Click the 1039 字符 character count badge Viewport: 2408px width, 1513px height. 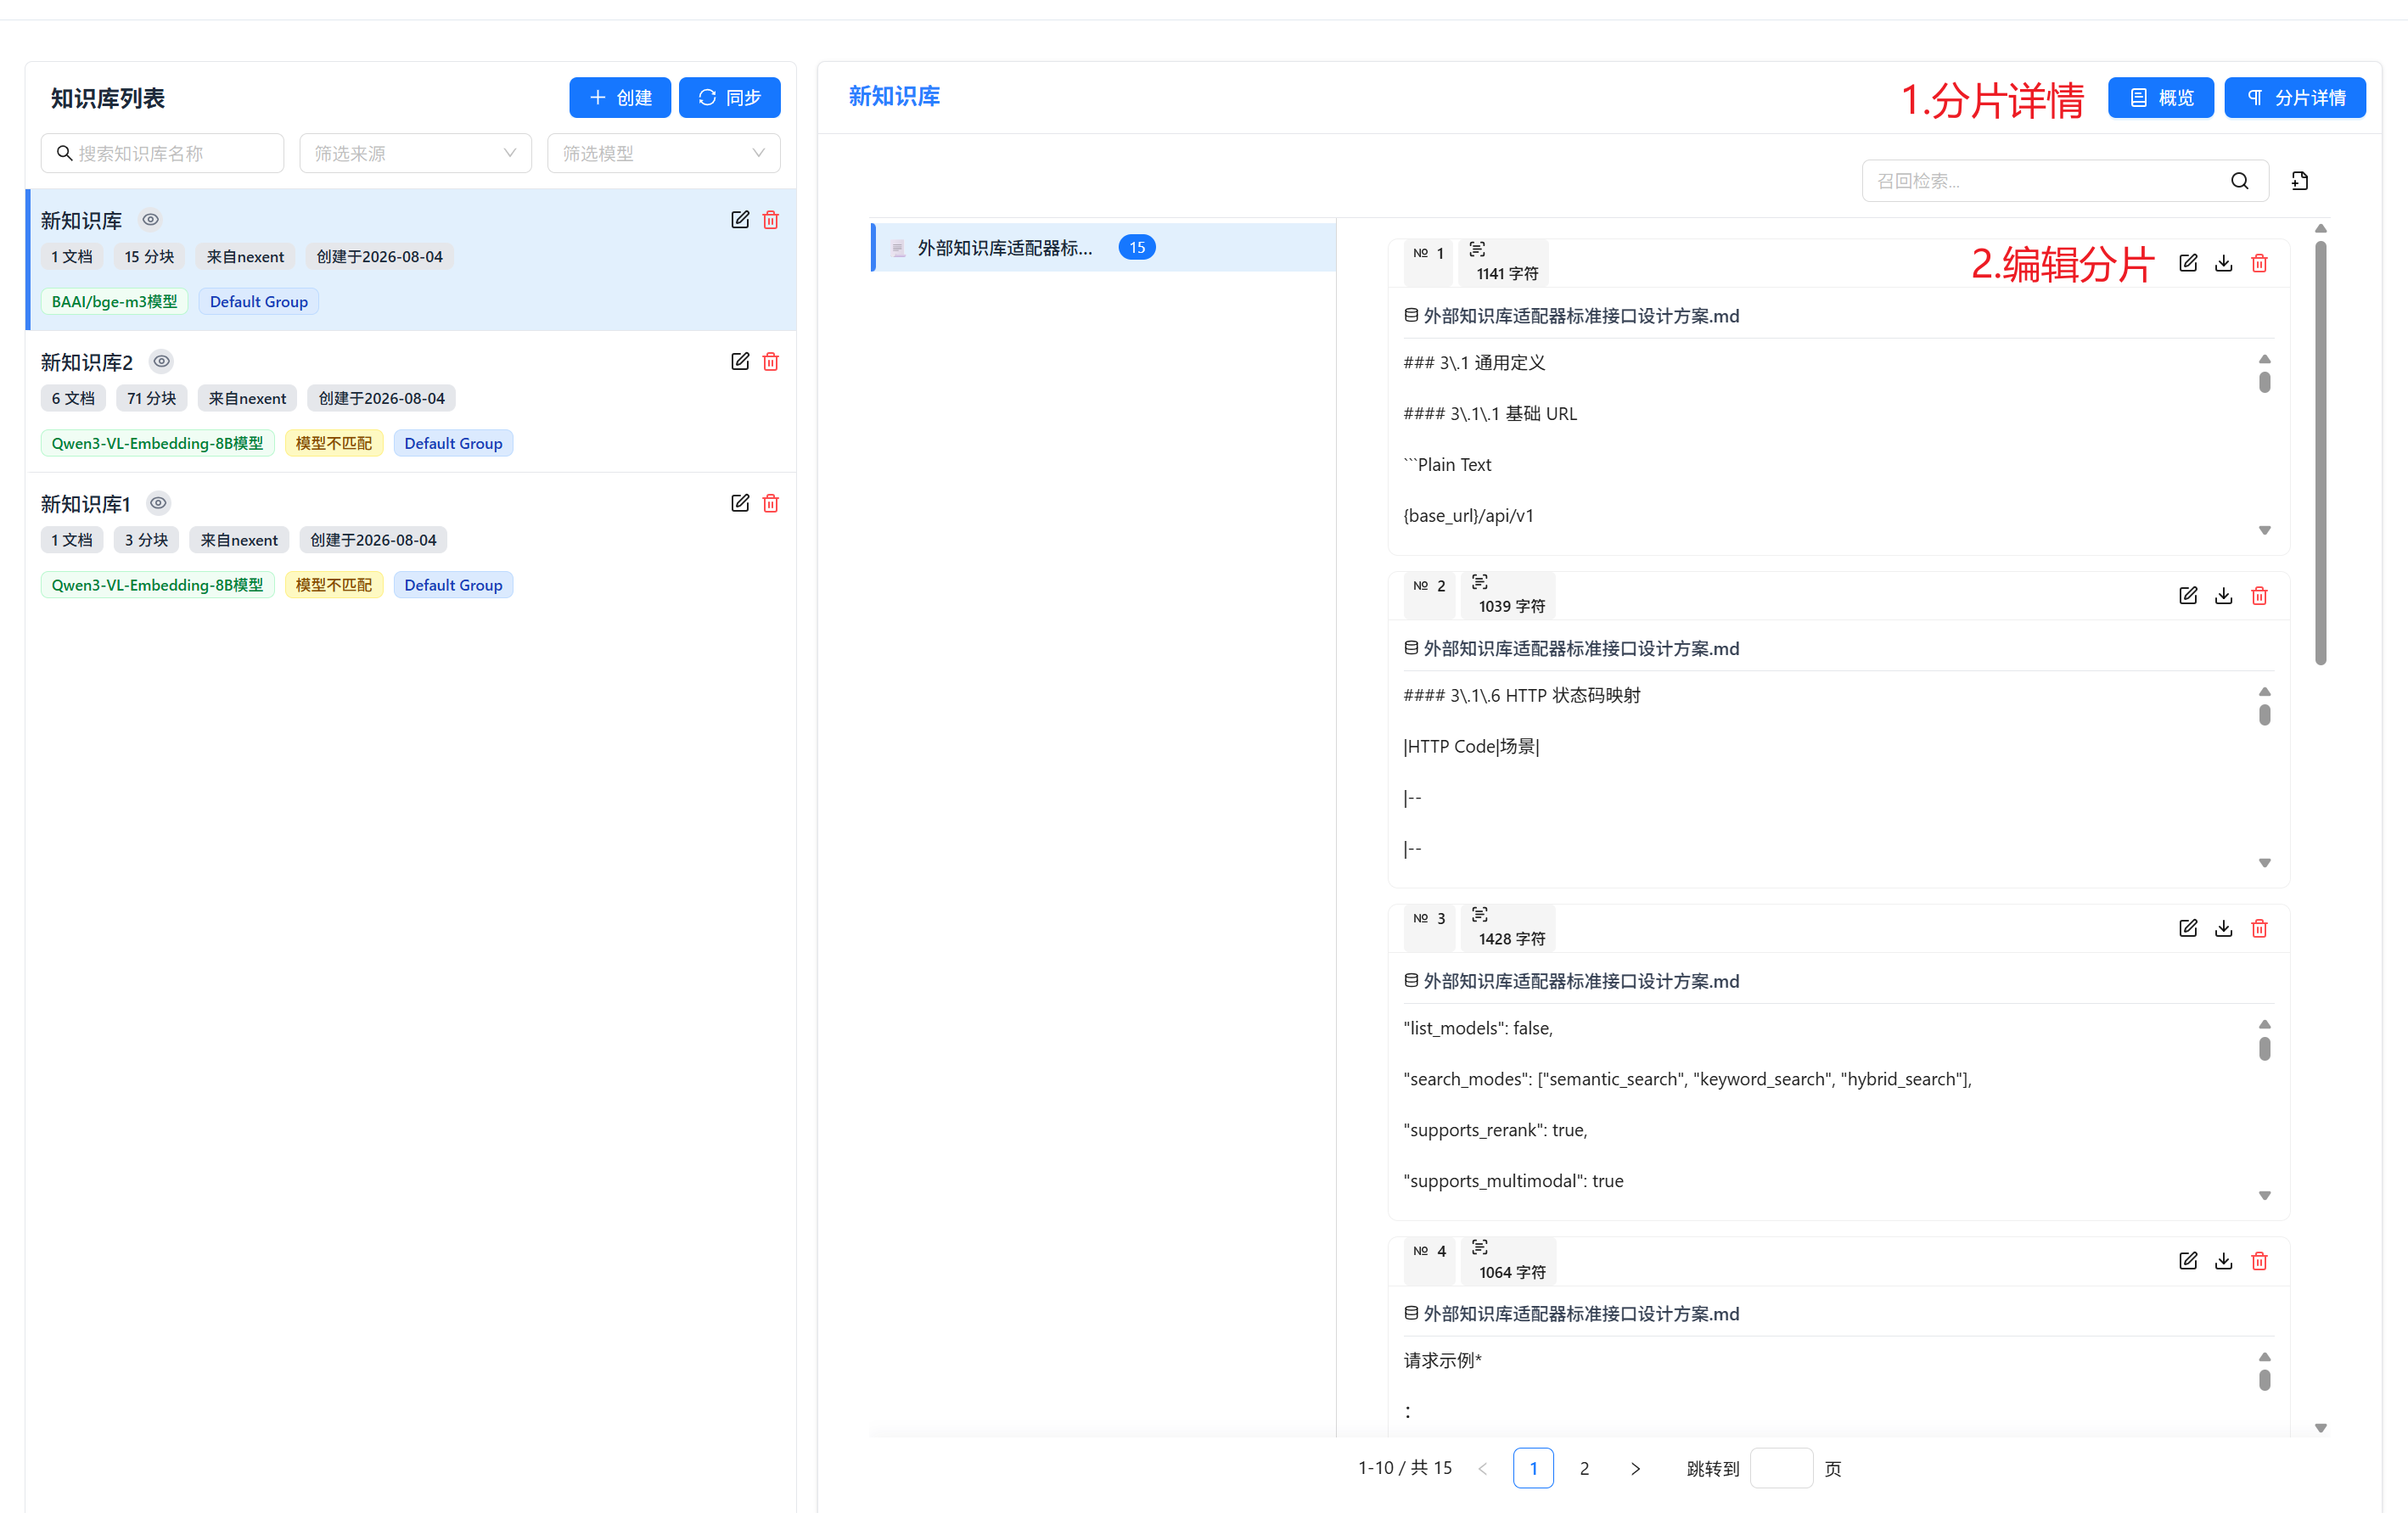pyautogui.click(x=1508, y=596)
